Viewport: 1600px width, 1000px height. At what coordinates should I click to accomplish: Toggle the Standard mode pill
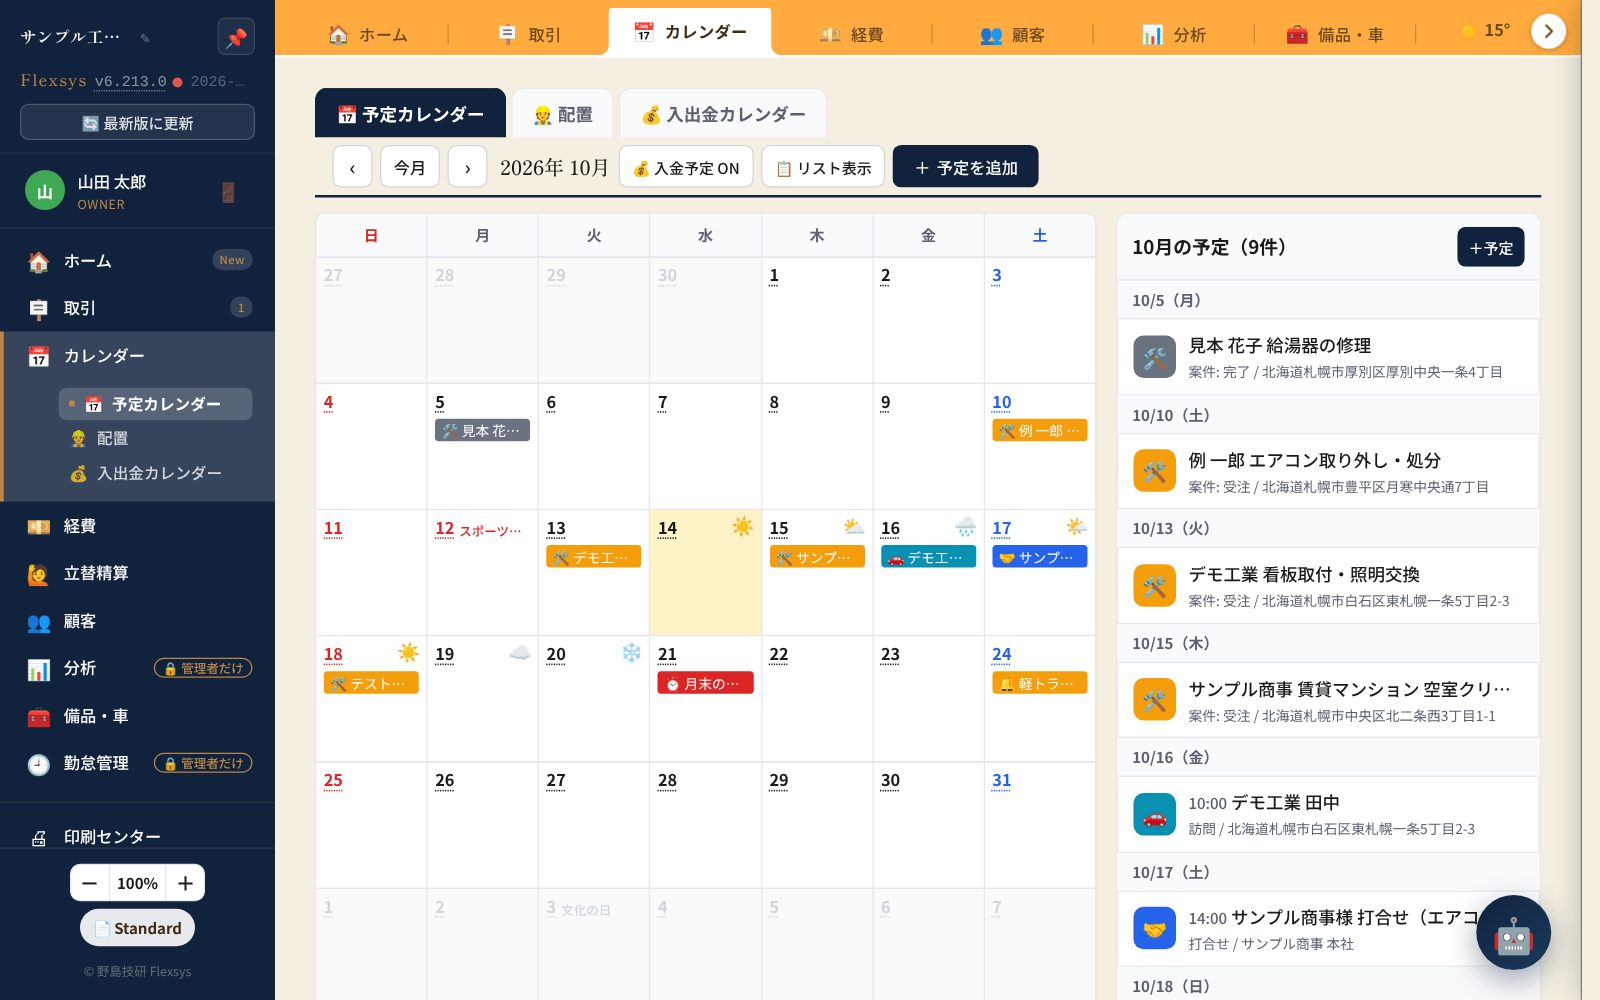click(x=137, y=928)
